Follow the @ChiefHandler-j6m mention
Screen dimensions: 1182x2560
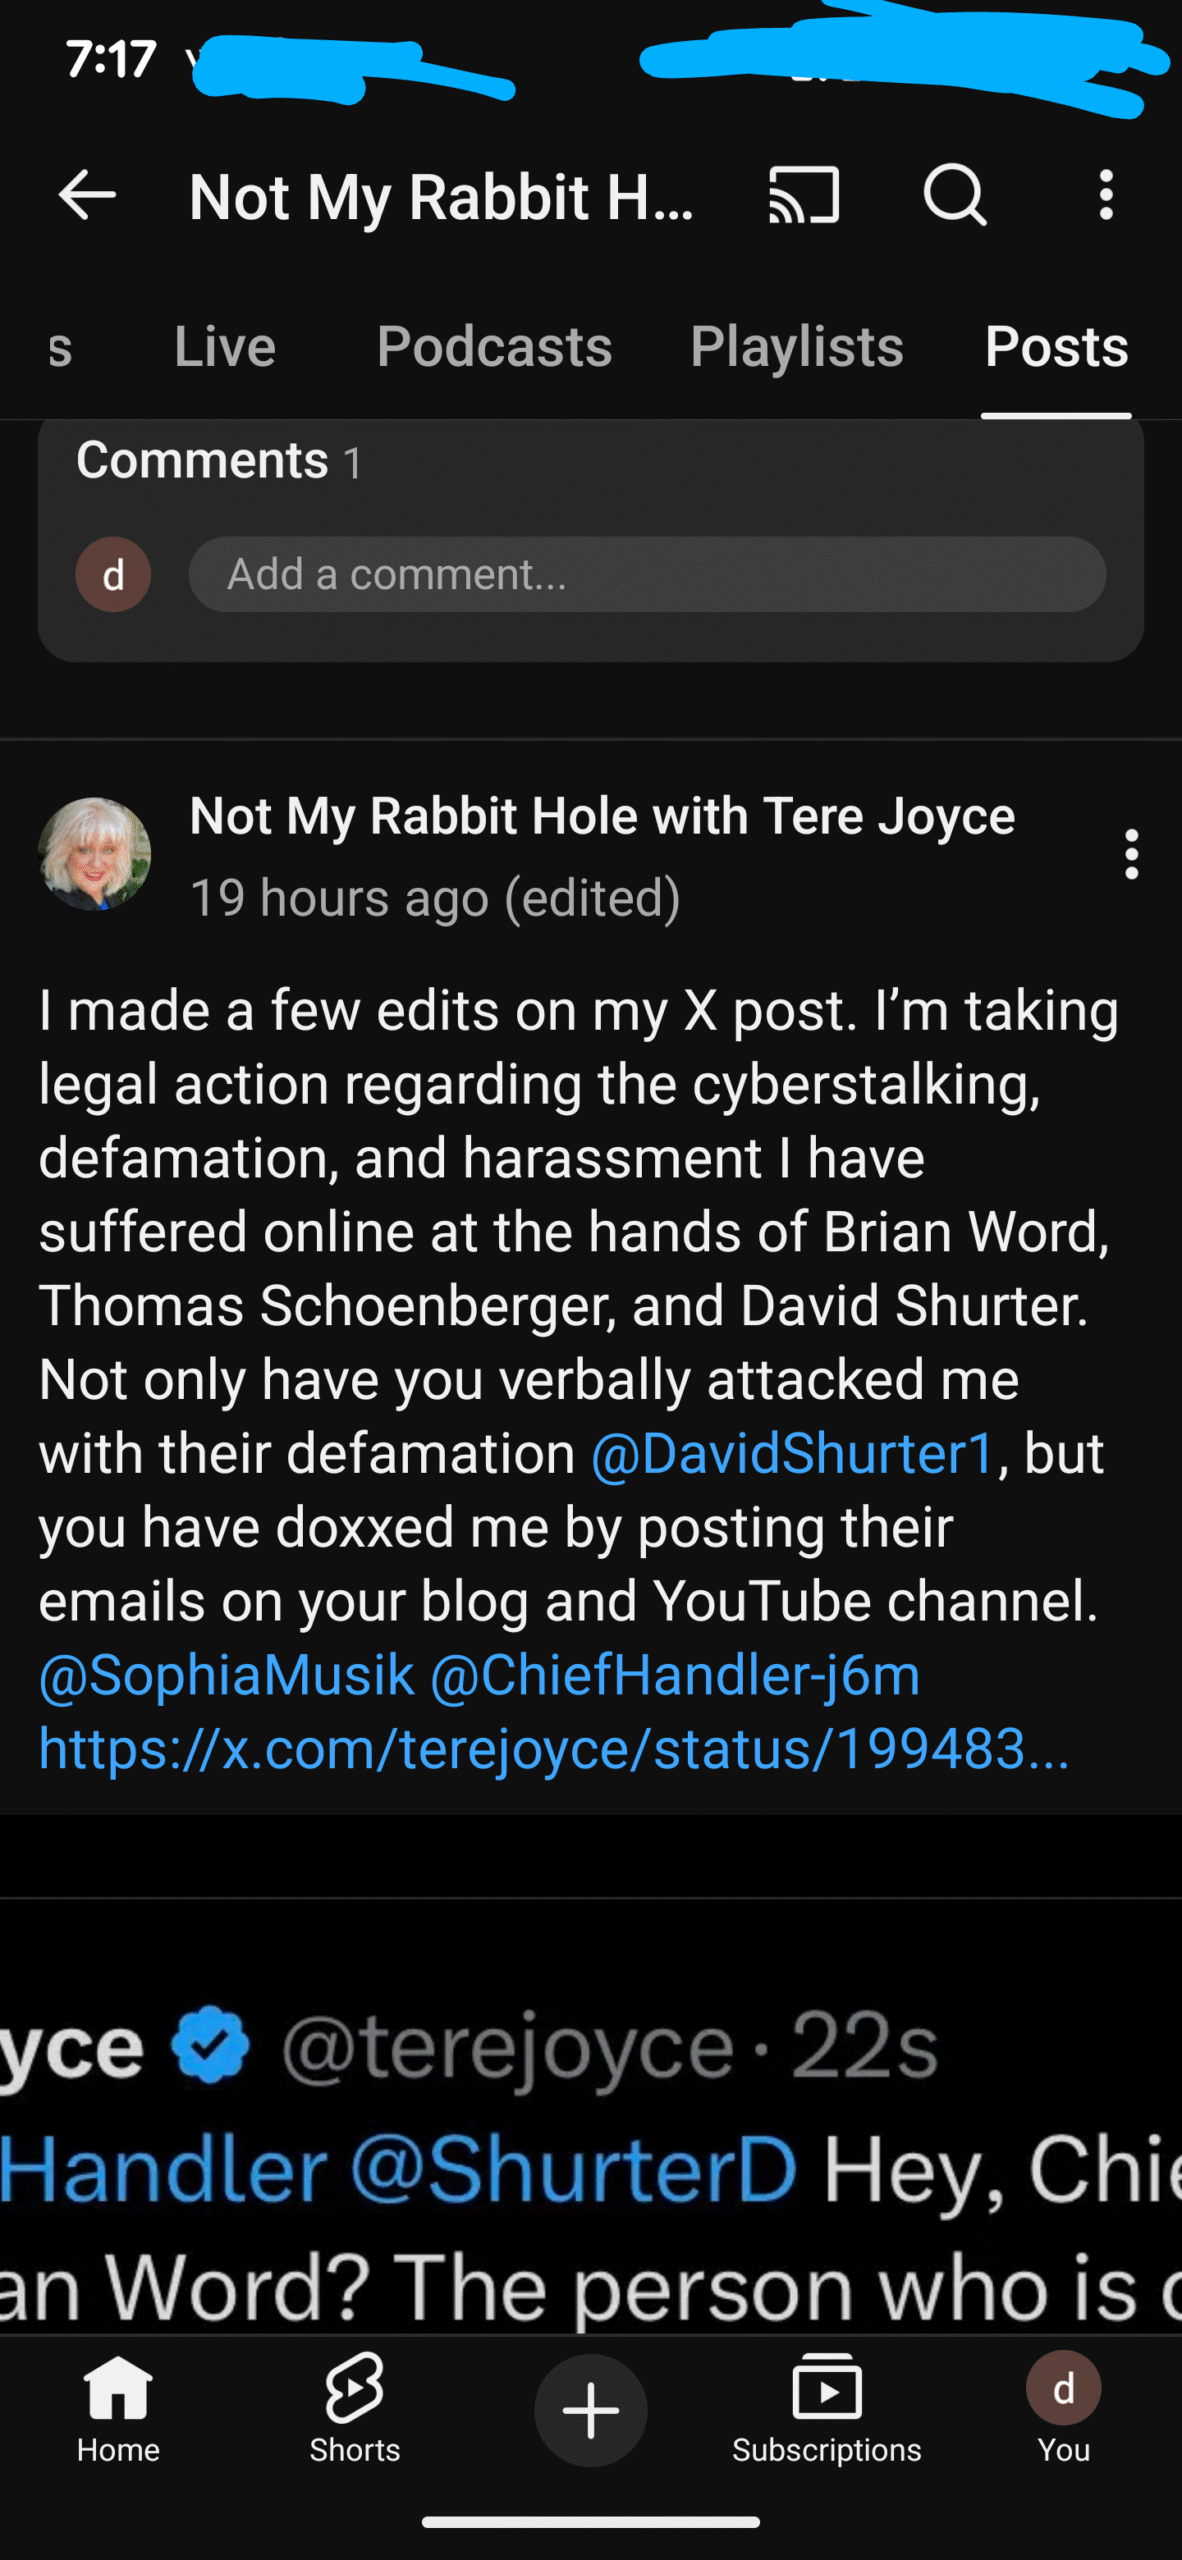675,1675
